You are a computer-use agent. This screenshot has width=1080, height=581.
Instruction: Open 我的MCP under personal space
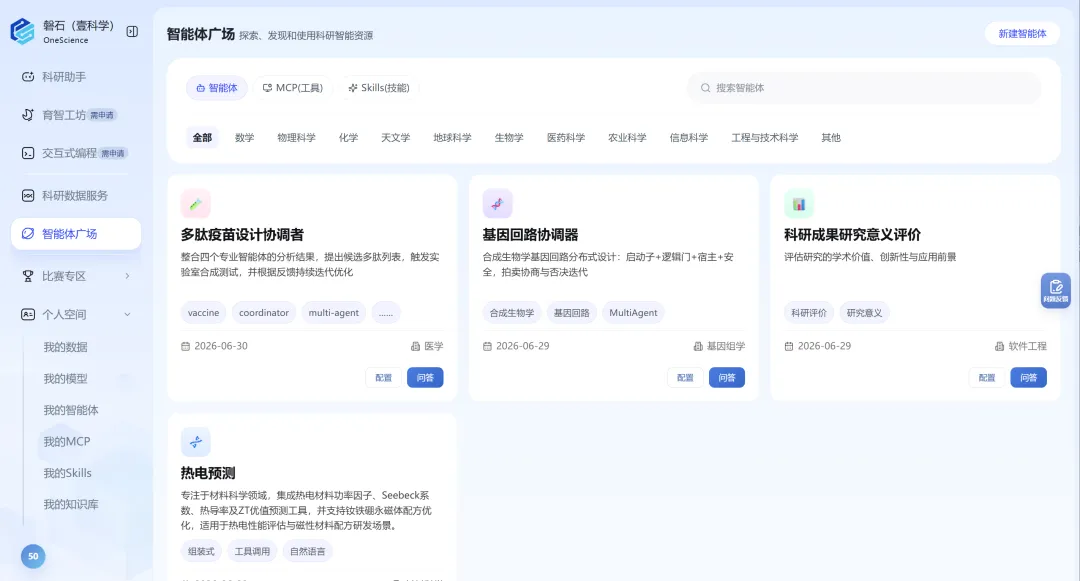pos(67,441)
